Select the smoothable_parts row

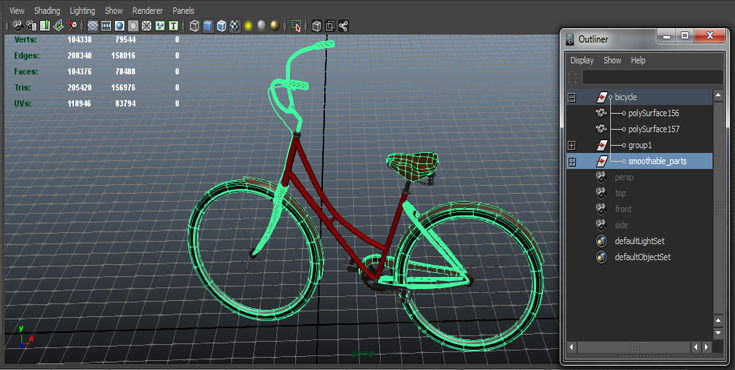point(639,161)
